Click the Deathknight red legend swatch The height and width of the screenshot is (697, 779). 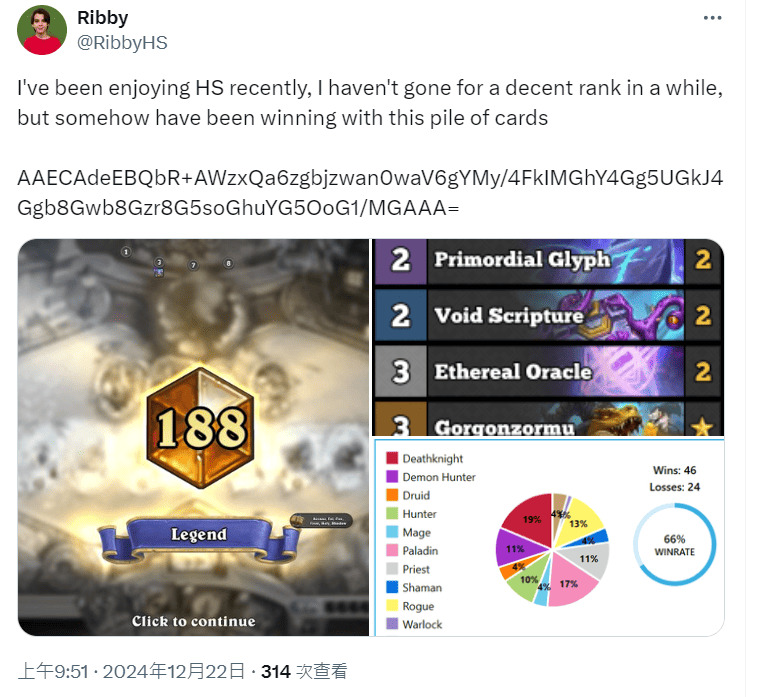point(392,458)
